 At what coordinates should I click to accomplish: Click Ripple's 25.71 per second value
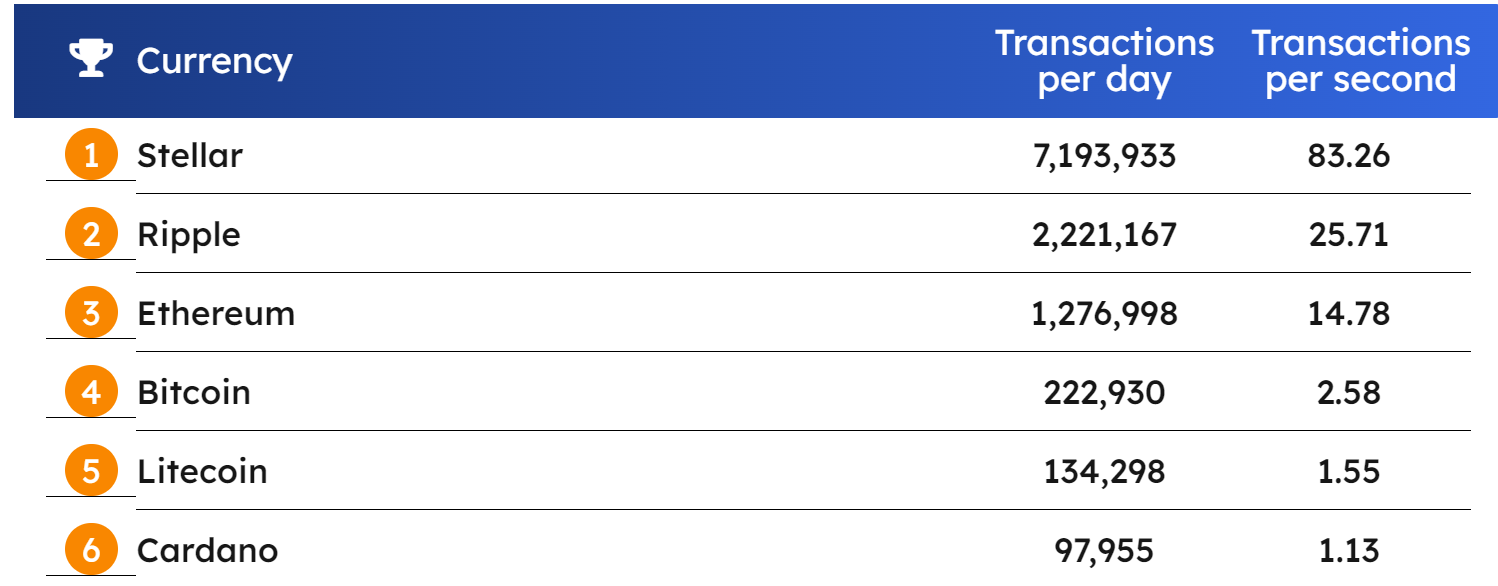pos(1349,235)
